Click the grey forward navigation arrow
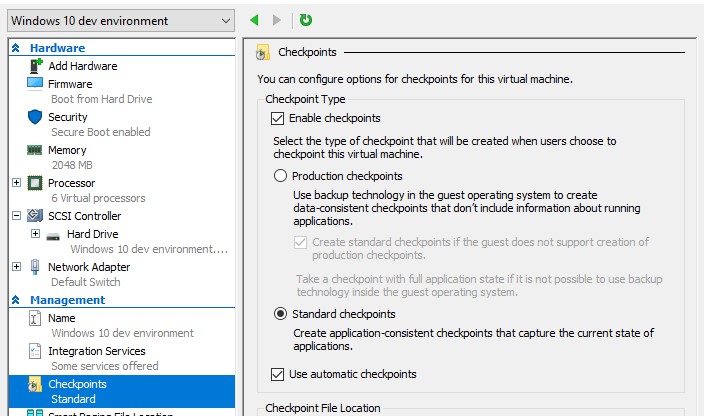The height and width of the screenshot is (416, 704). coord(277,20)
